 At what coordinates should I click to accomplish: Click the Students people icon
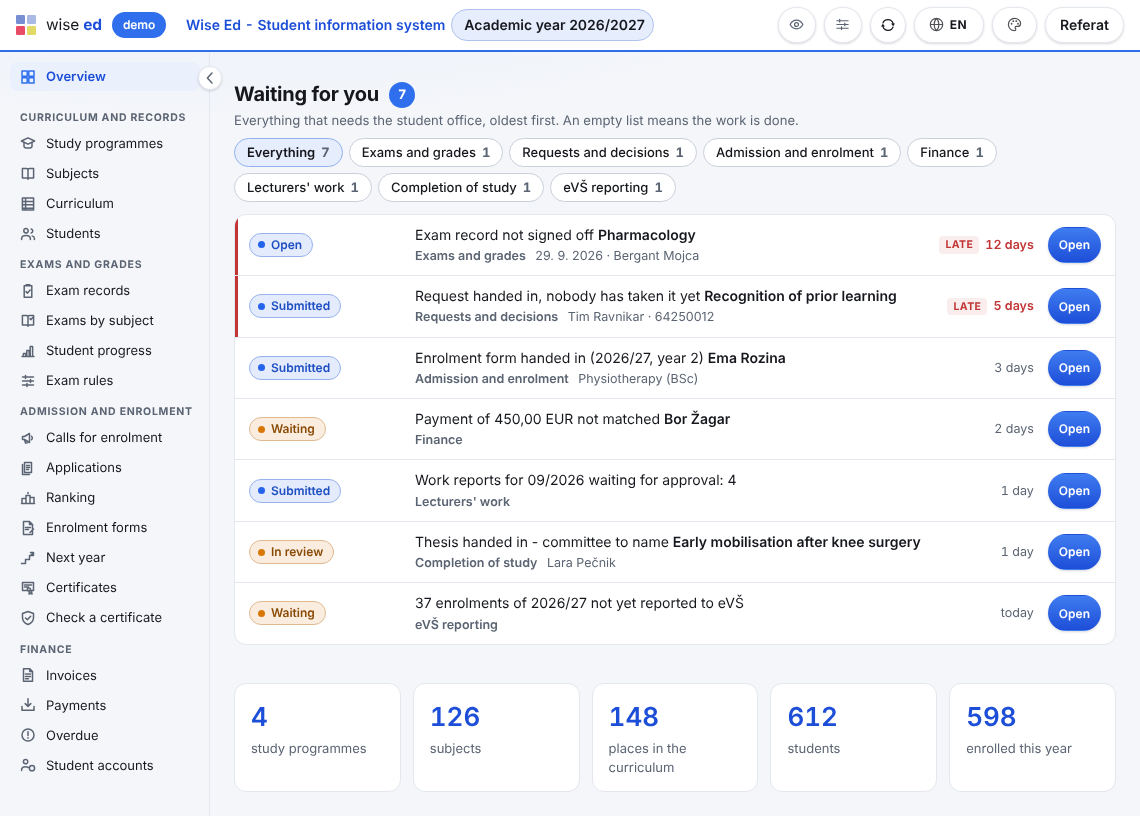coord(28,233)
